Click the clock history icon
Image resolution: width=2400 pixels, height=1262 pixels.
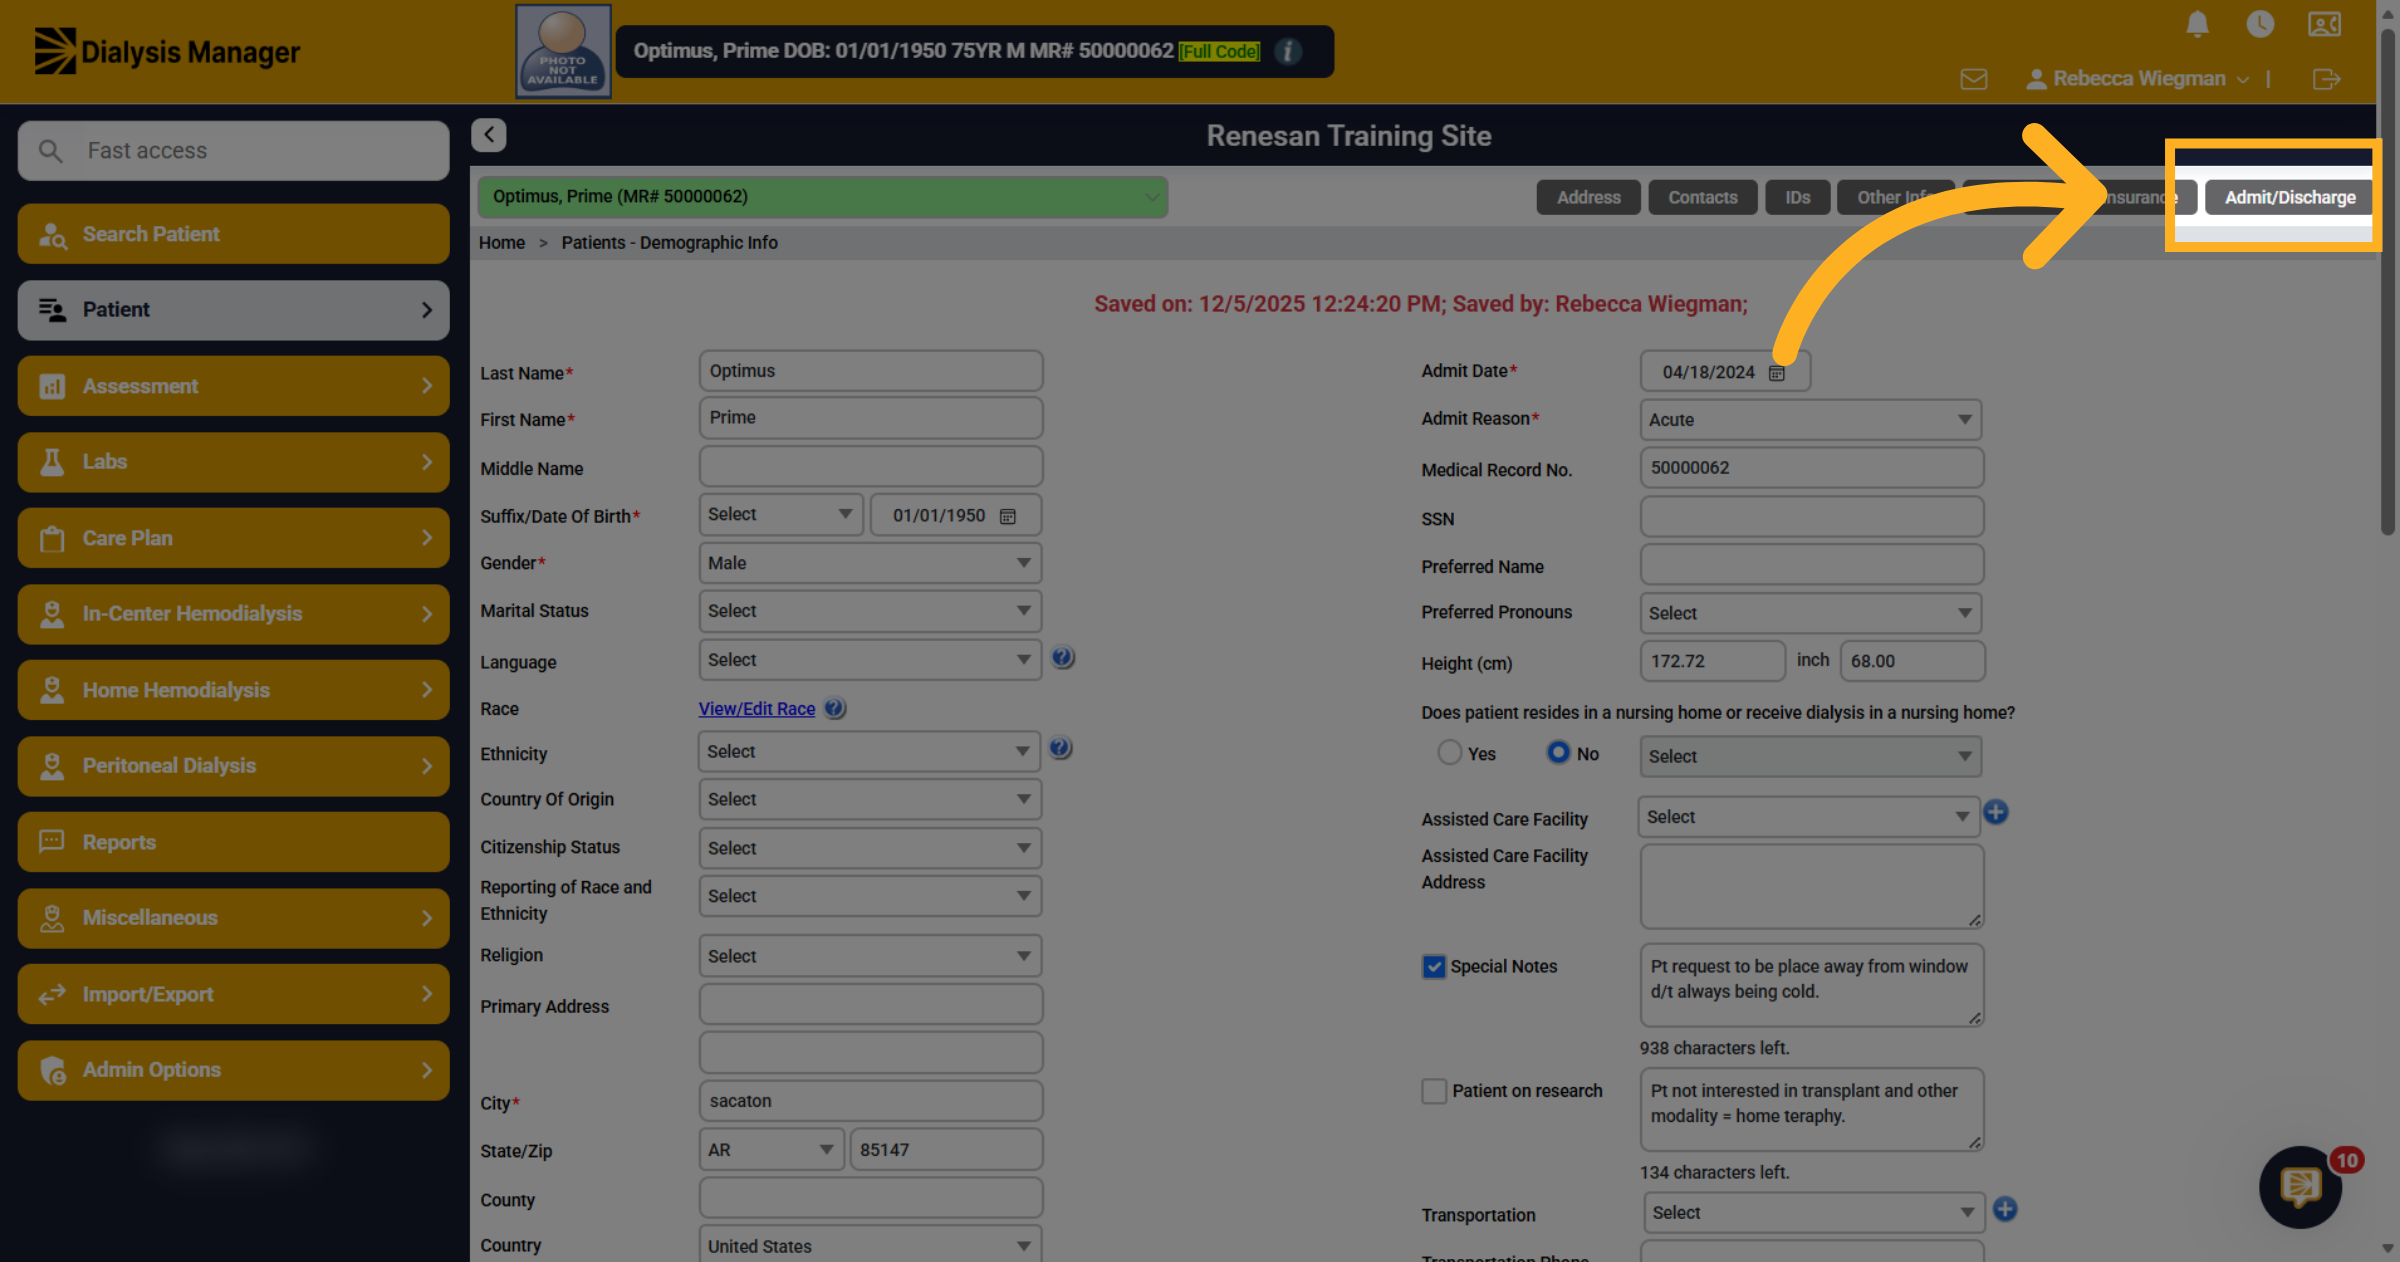click(2260, 24)
